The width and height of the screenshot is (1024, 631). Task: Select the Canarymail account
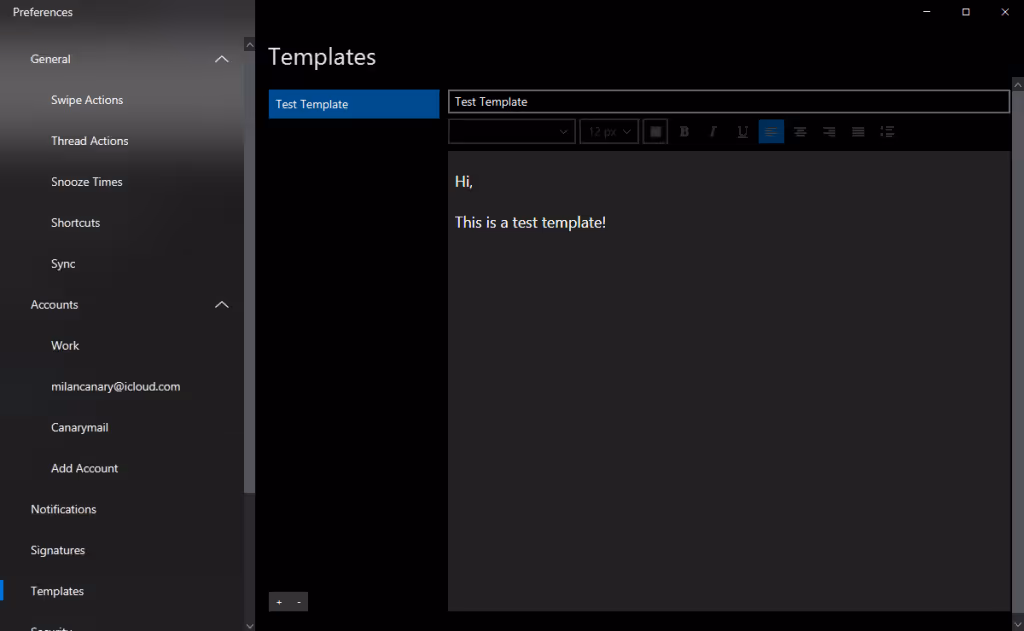[80, 428]
